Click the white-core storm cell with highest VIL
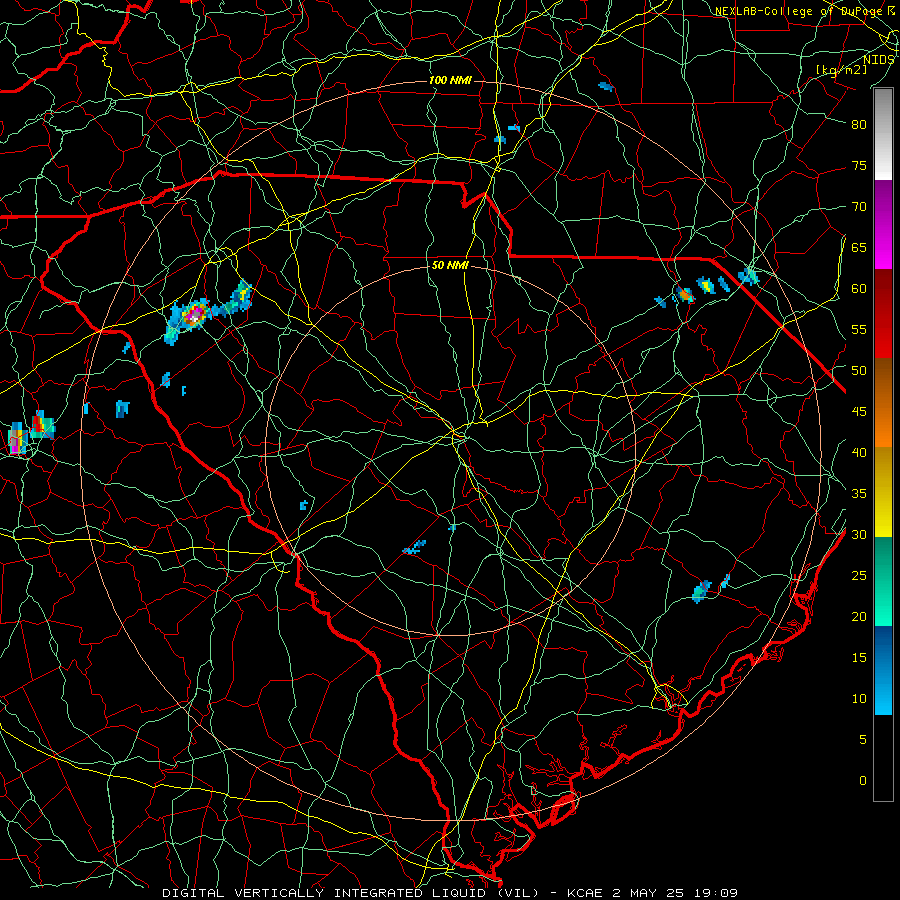Viewport: 900px width, 900px height. coord(195,313)
